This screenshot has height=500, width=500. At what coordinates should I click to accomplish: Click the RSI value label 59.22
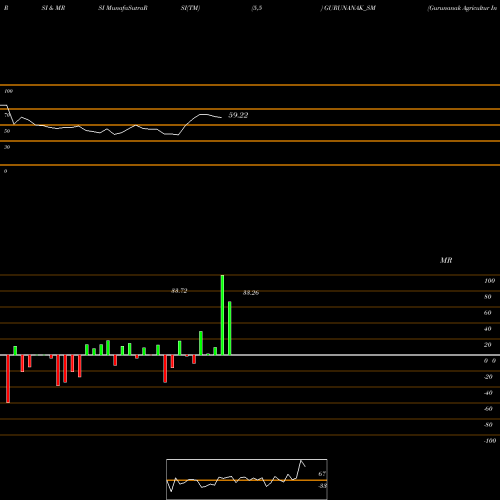(x=238, y=115)
